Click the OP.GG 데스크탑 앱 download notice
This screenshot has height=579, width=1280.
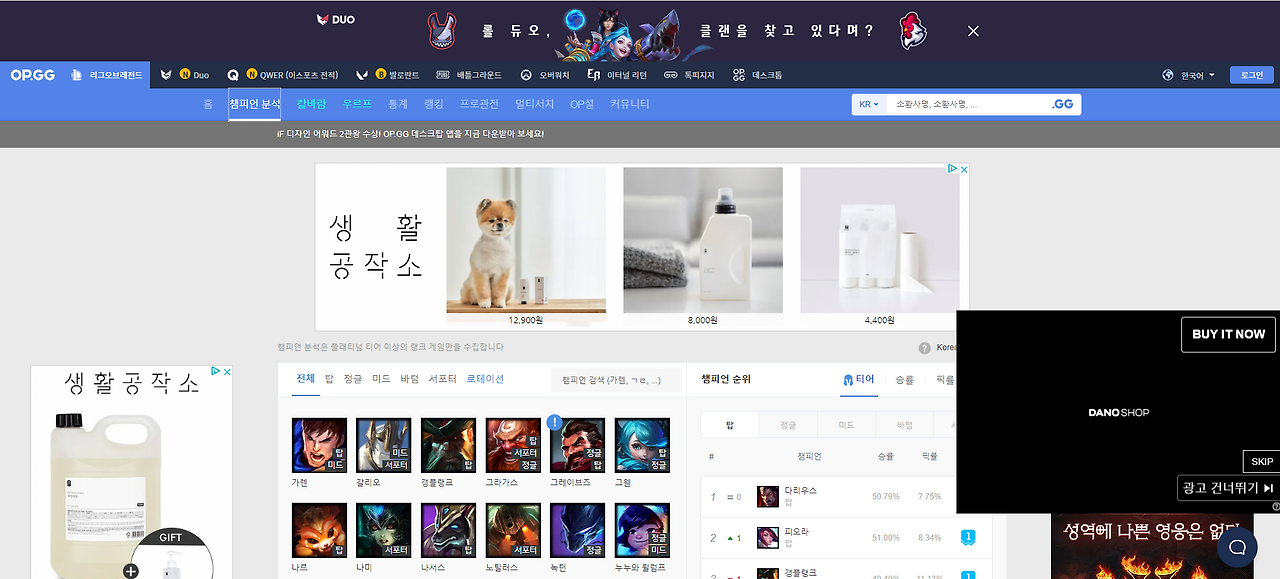pyautogui.click(x=410, y=133)
